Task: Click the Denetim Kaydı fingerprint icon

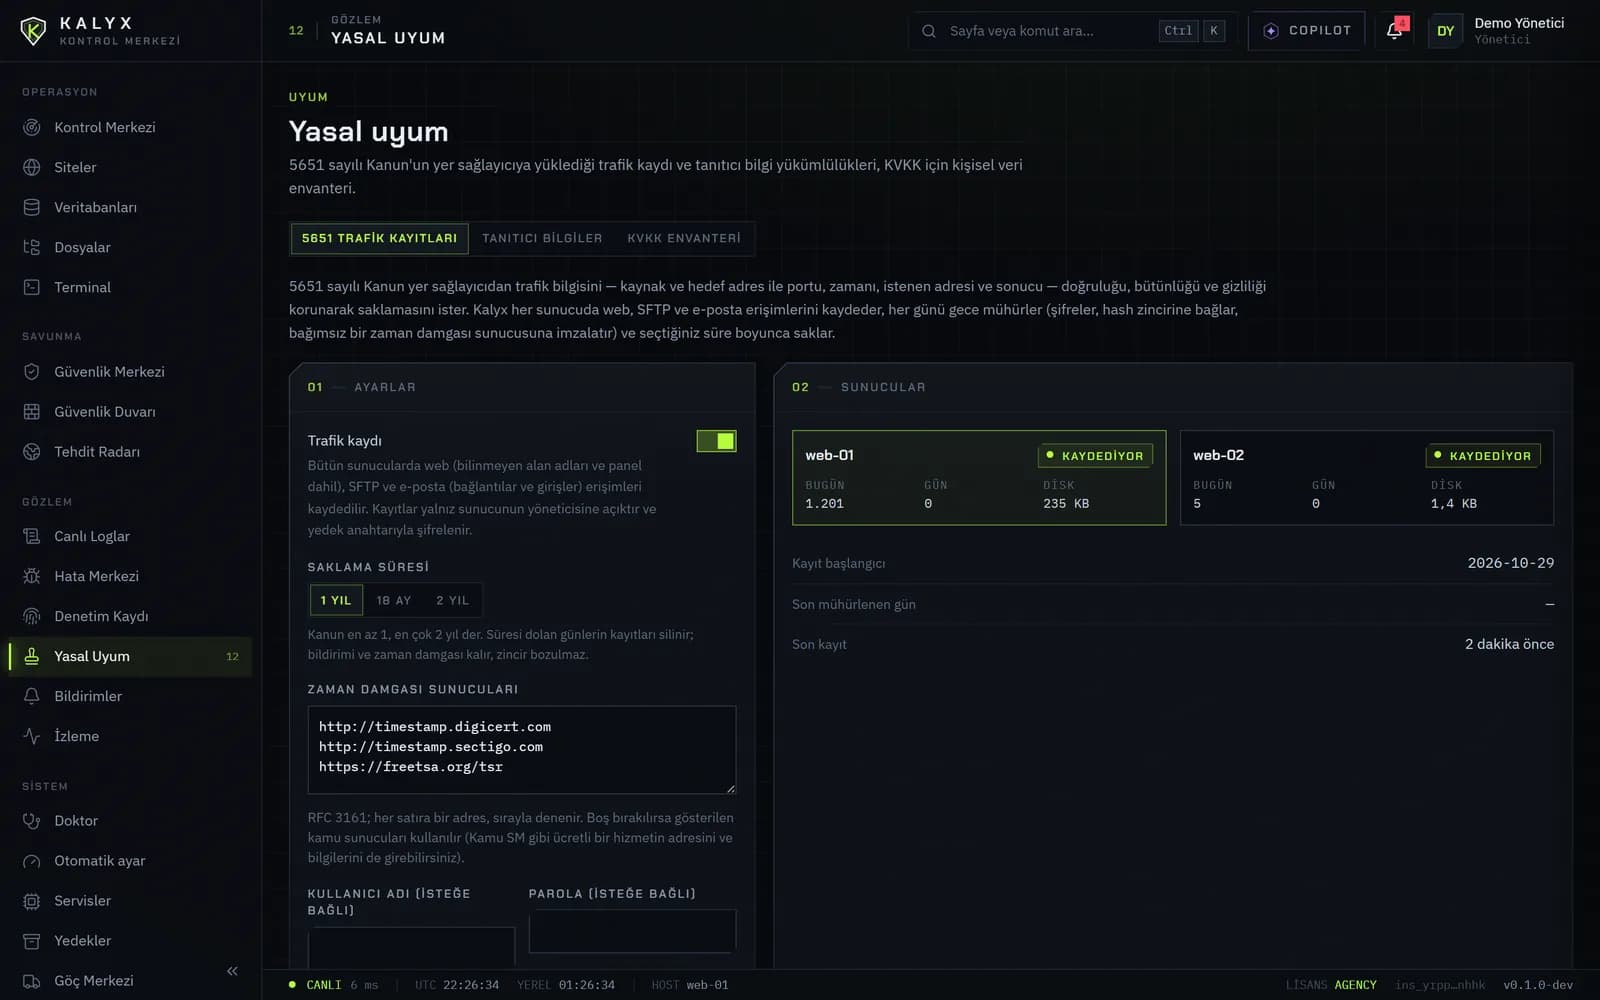Action: pos(32,616)
